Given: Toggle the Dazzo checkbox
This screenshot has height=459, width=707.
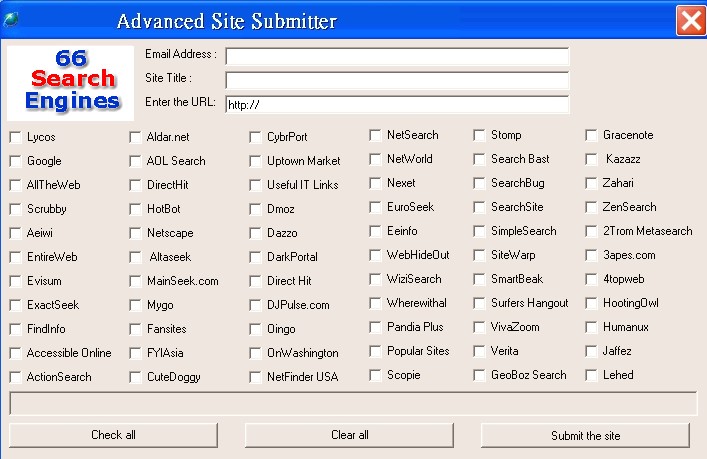Looking at the screenshot, I should pos(255,233).
